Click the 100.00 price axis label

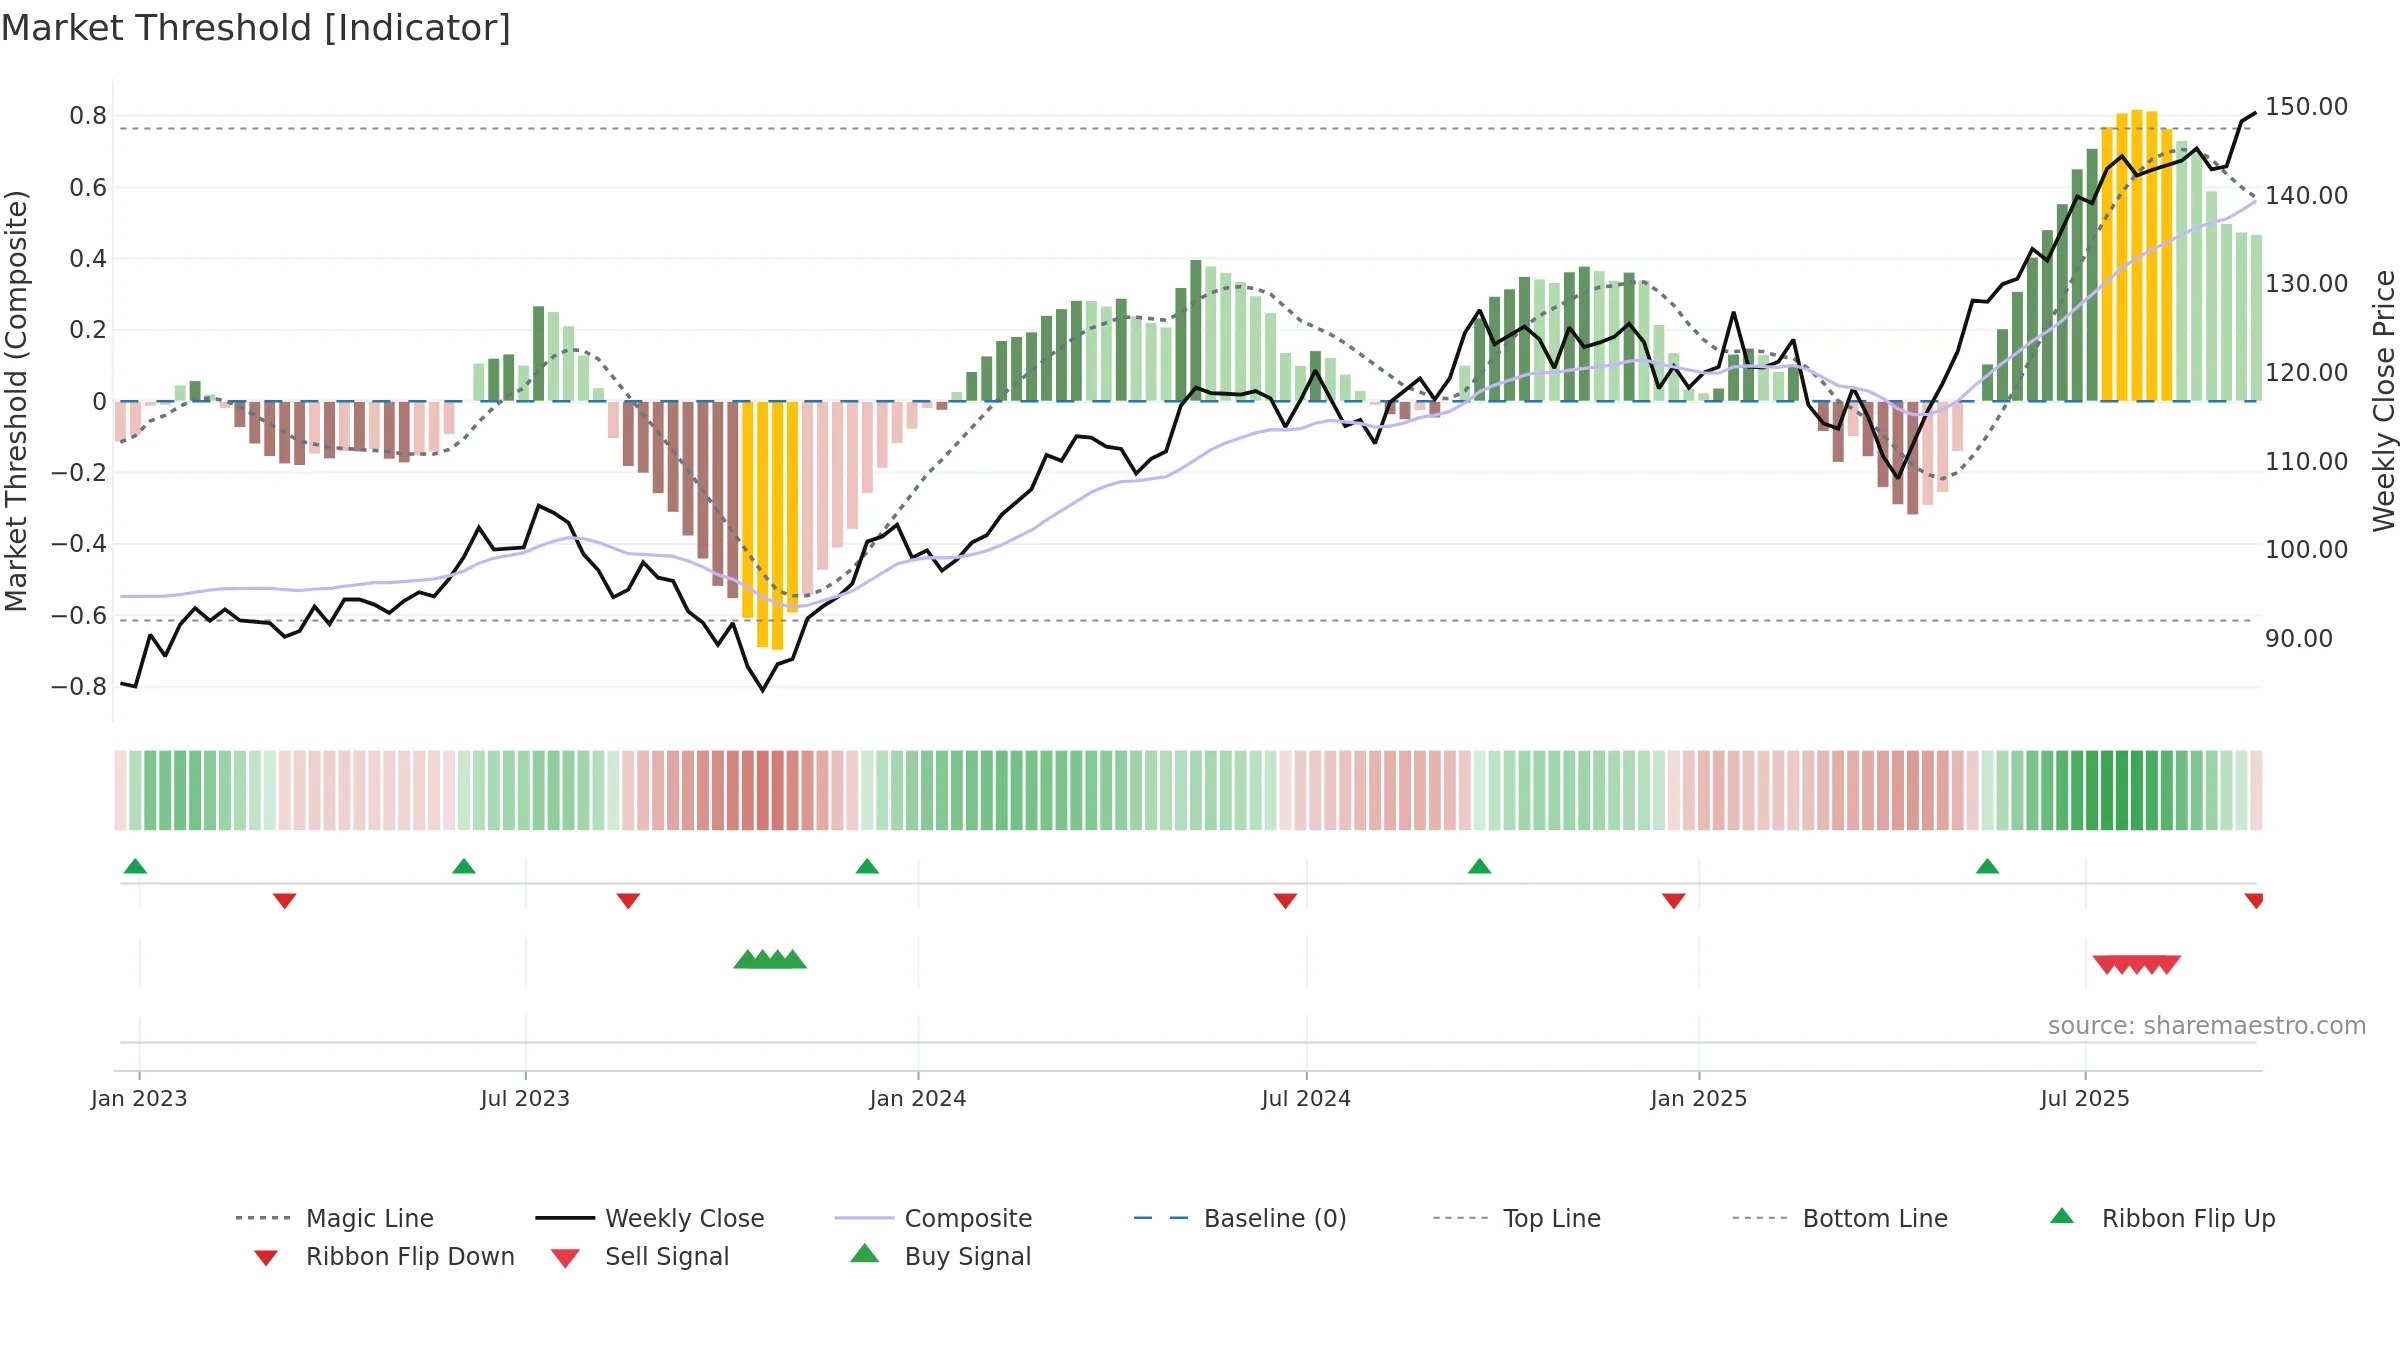tap(2306, 550)
